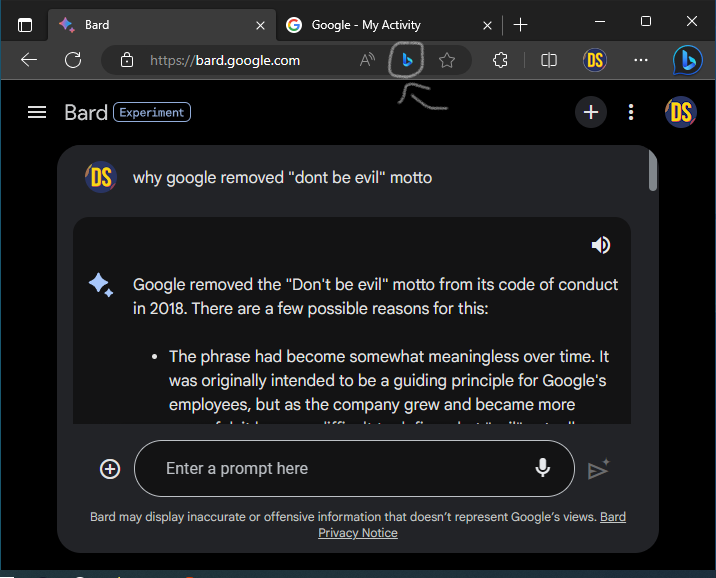Open the browser Extensions puzzle icon
This screenshot has width=716, height=578.
501,60
